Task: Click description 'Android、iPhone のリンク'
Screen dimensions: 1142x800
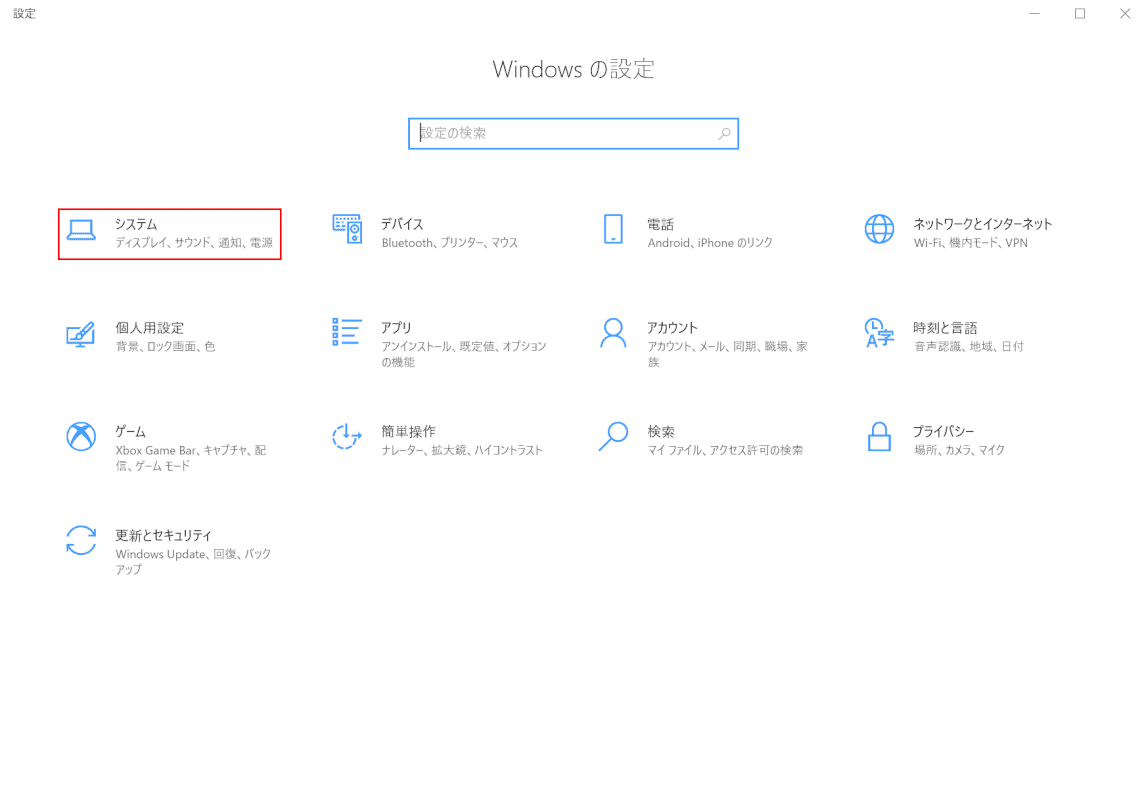Action: click(x=709, y=243)
